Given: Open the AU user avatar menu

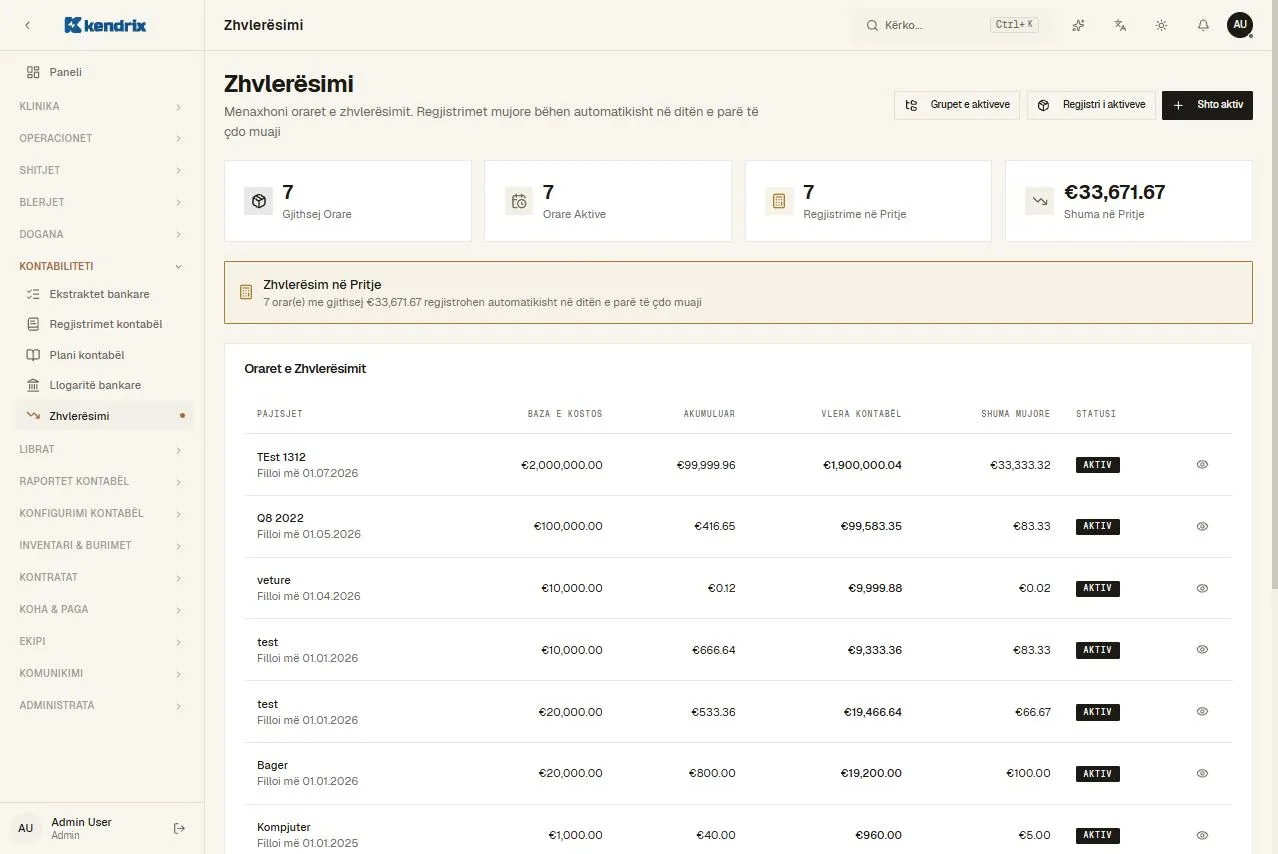Looking at the screenshot, I should pyautogui.click(x=1240, y=25).
